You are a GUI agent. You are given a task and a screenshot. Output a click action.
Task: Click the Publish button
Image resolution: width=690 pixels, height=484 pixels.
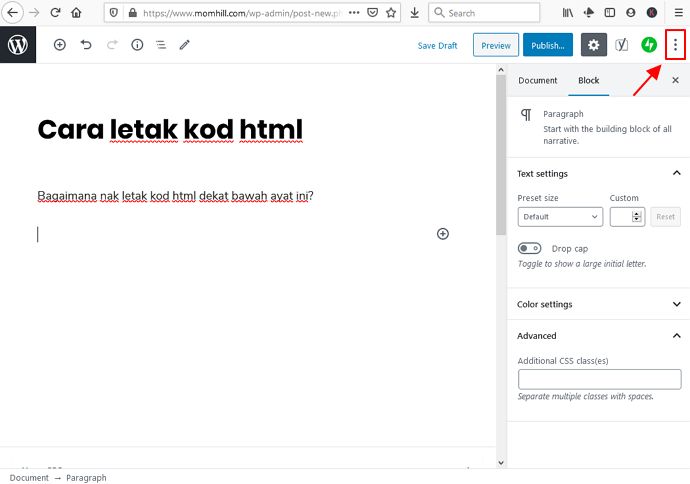[548, 45]
